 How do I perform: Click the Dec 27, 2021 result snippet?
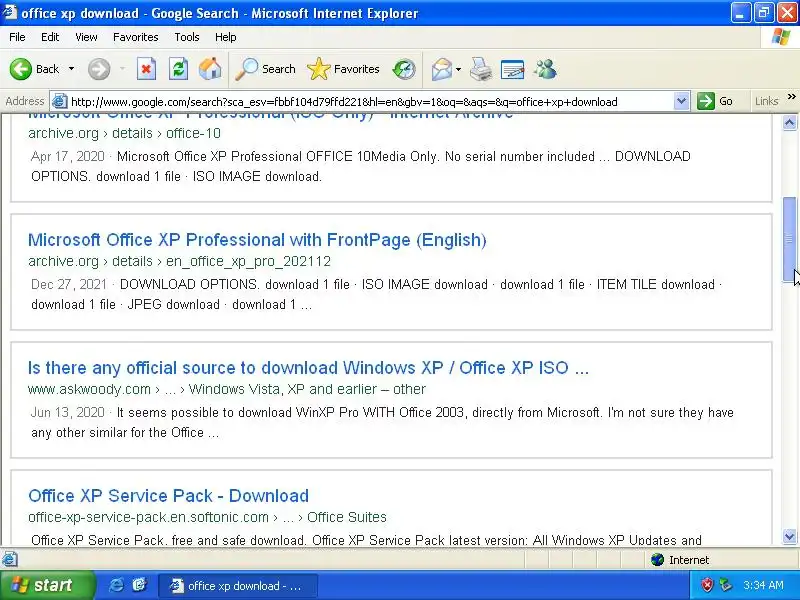tap(377, 294)
